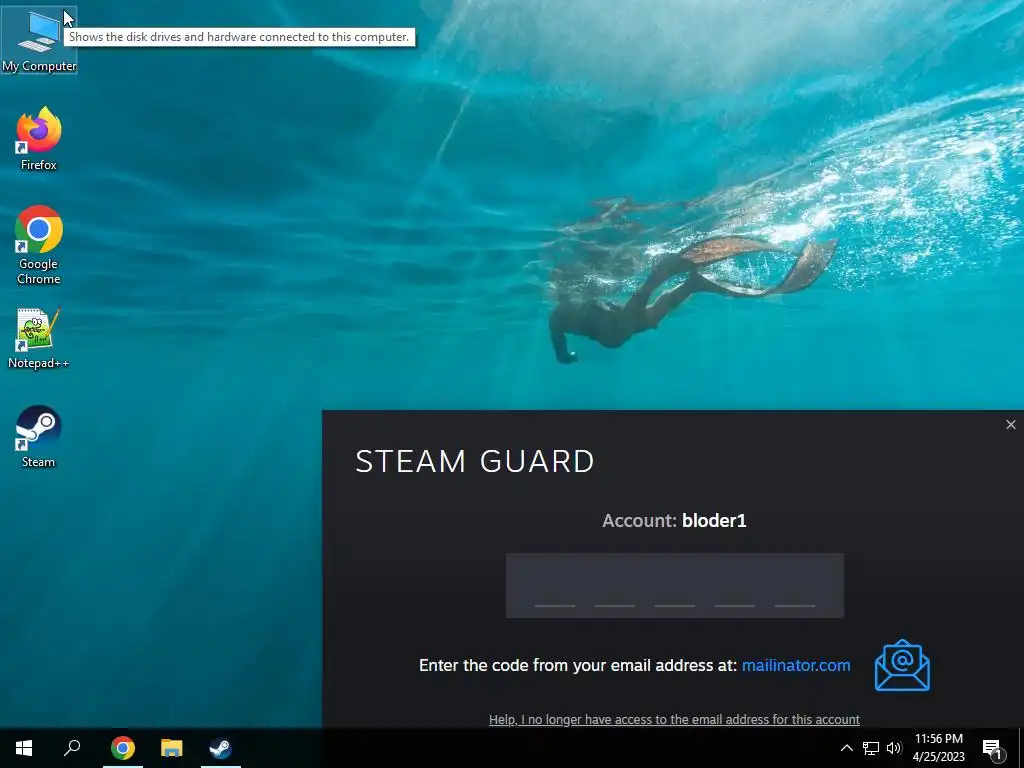Open the Windows Start menu

coord(24,748)
